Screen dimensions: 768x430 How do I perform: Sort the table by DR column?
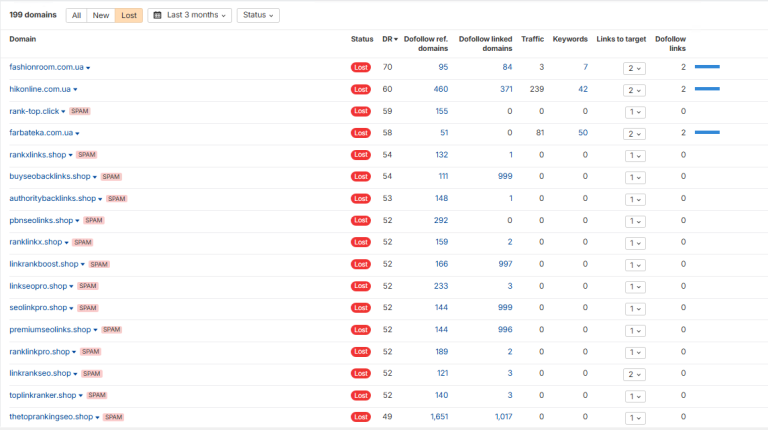click(x=390, y=39)
